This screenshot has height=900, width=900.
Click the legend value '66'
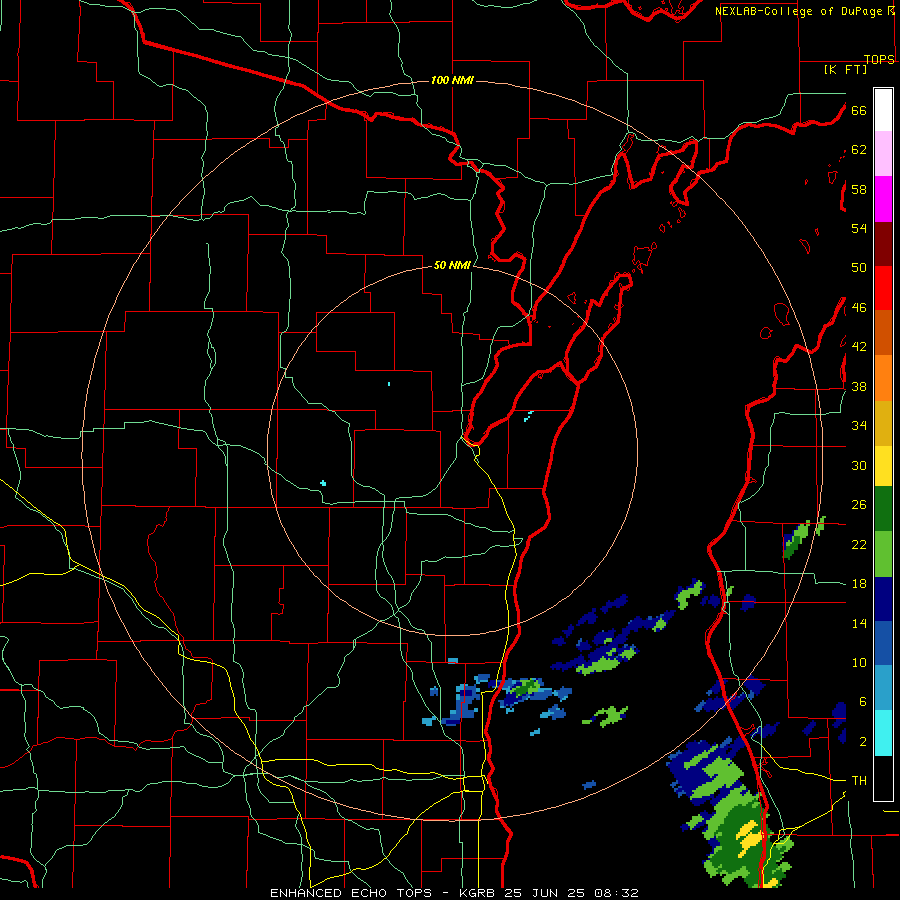(859, 110)
